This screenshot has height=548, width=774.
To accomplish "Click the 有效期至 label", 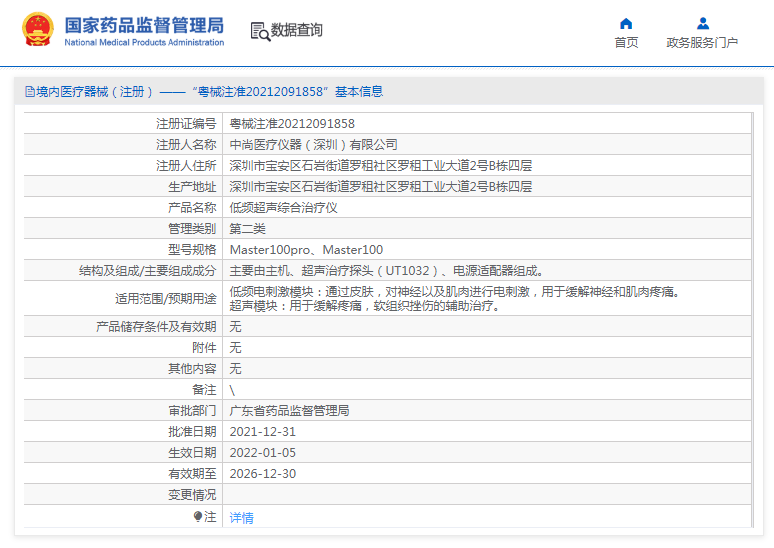I will coord(192,474).
